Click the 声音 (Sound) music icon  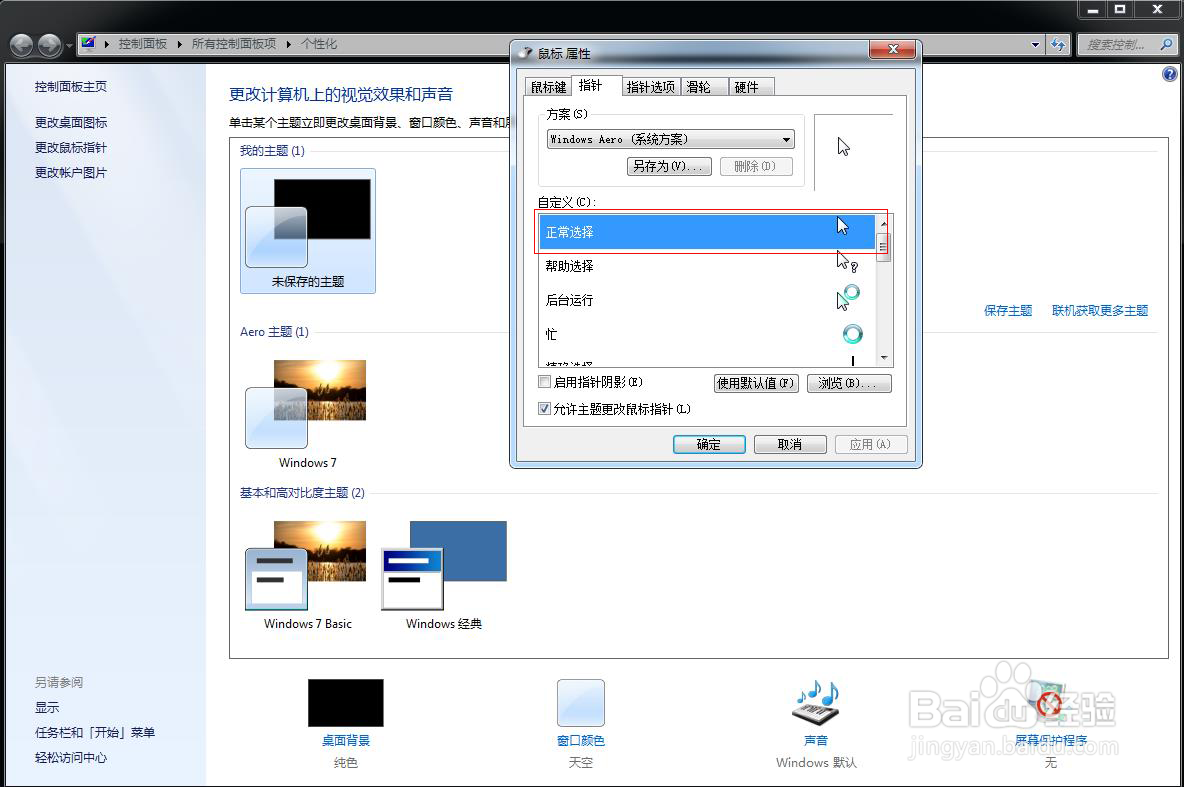click(x=815, y=703)
